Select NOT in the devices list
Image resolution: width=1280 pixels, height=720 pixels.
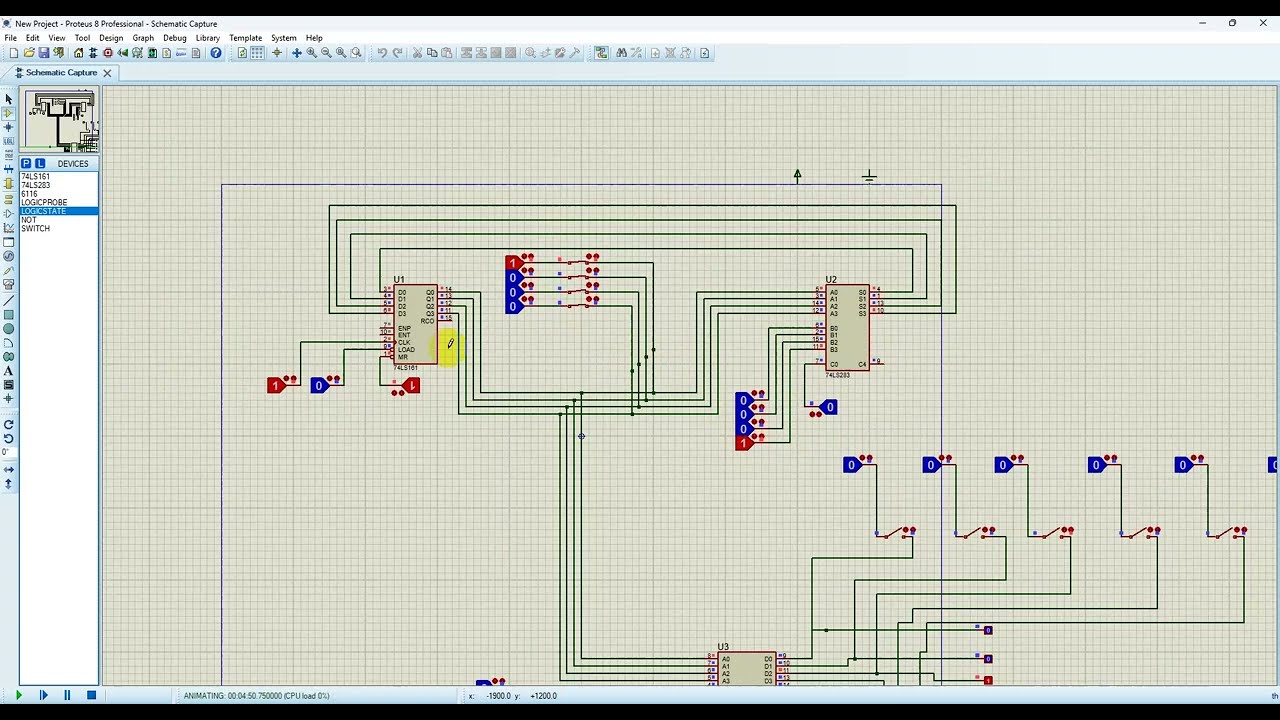[x=59, y=220]
